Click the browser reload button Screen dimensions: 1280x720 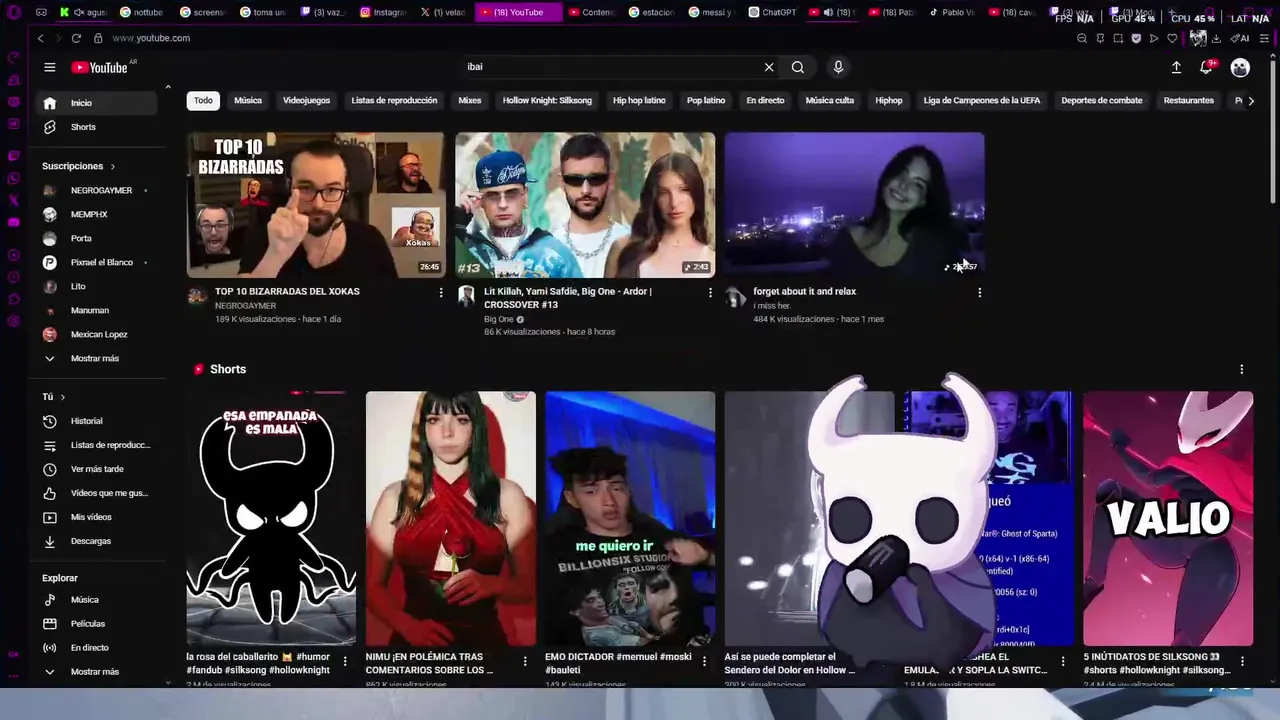pyautogui.click(x=76, y=38)
